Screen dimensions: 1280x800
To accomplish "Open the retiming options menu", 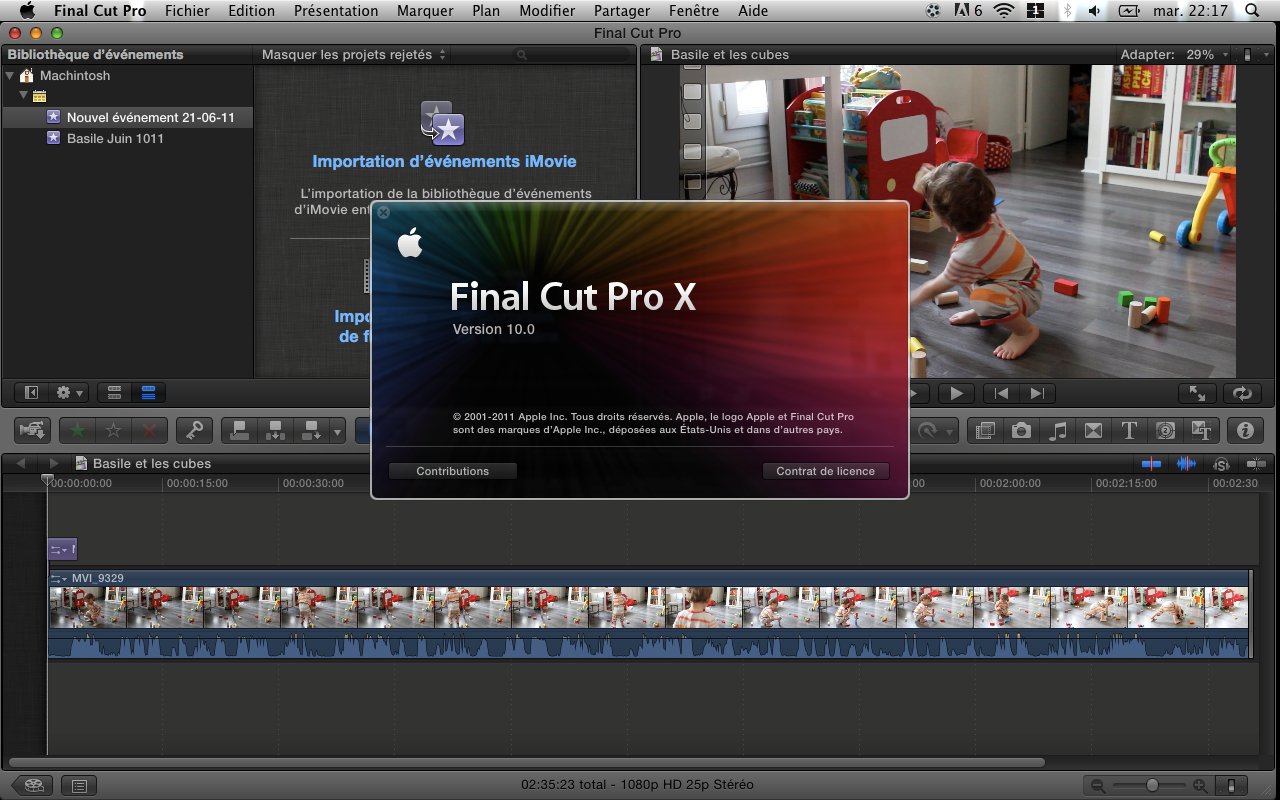I will click(x=935, y=430).
